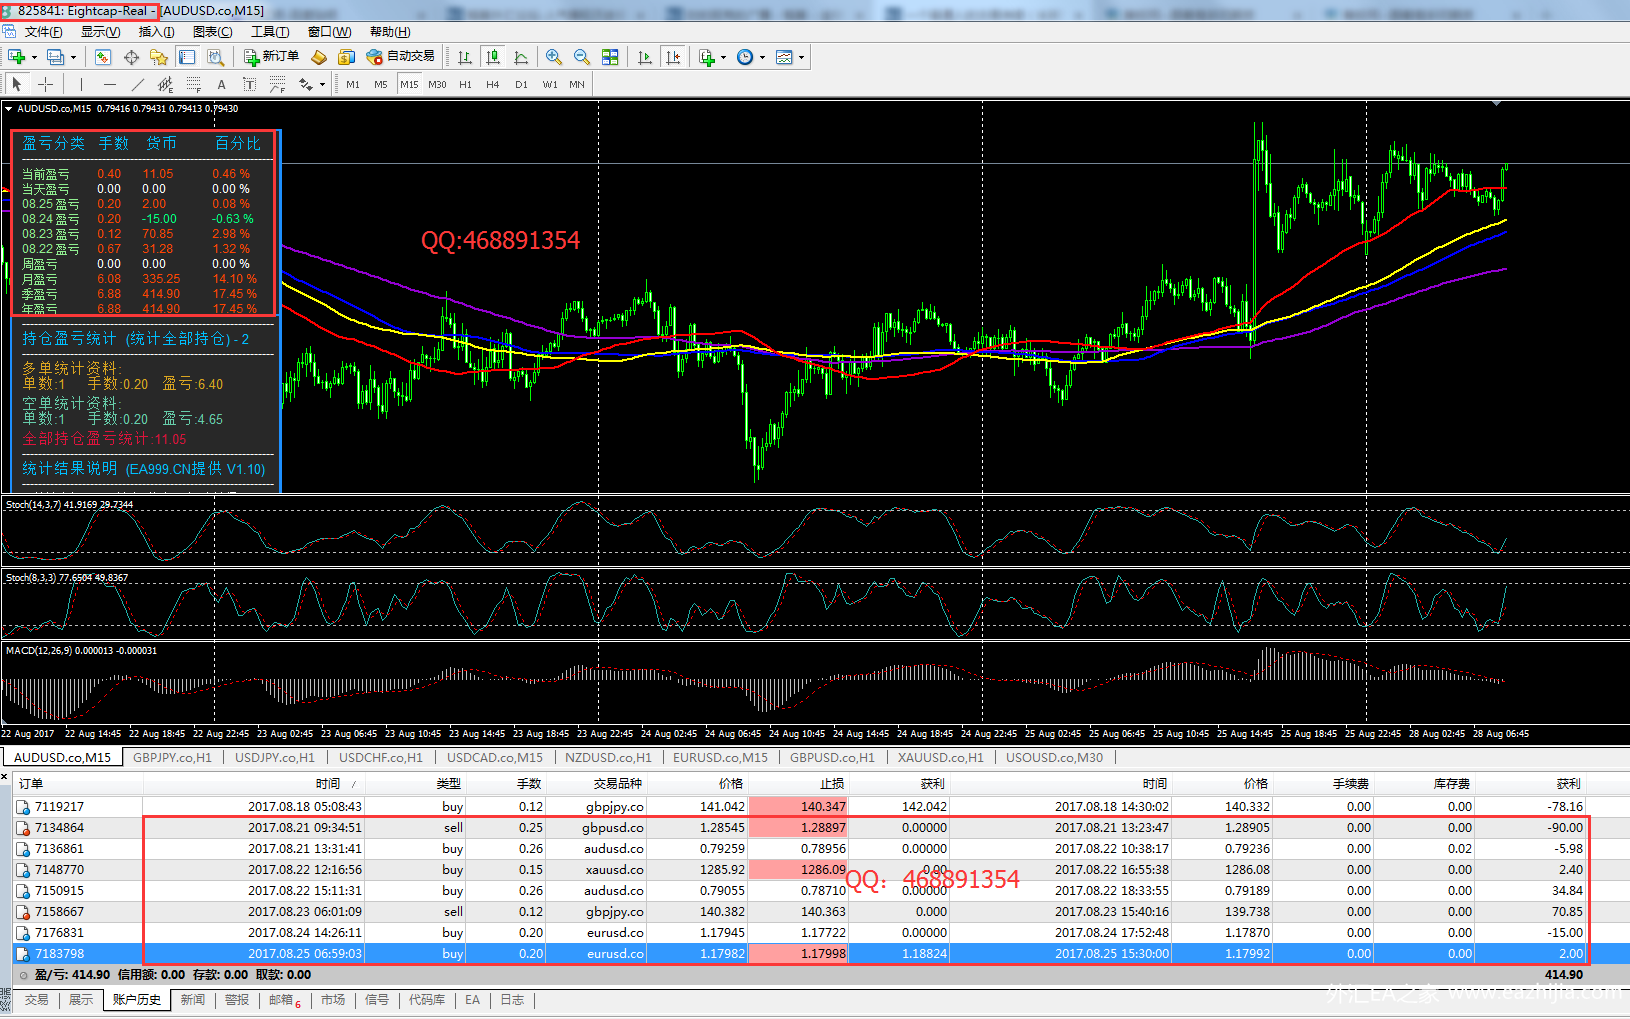Select the Fibonacci retracement tool
Screen dimensions: 1630x1019
tap(193, 84)
